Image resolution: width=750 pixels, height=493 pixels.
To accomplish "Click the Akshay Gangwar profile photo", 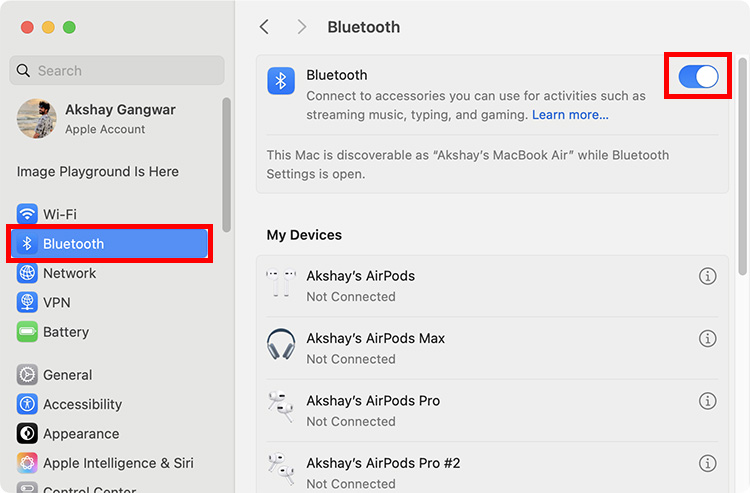I will (x=36, y=119).
